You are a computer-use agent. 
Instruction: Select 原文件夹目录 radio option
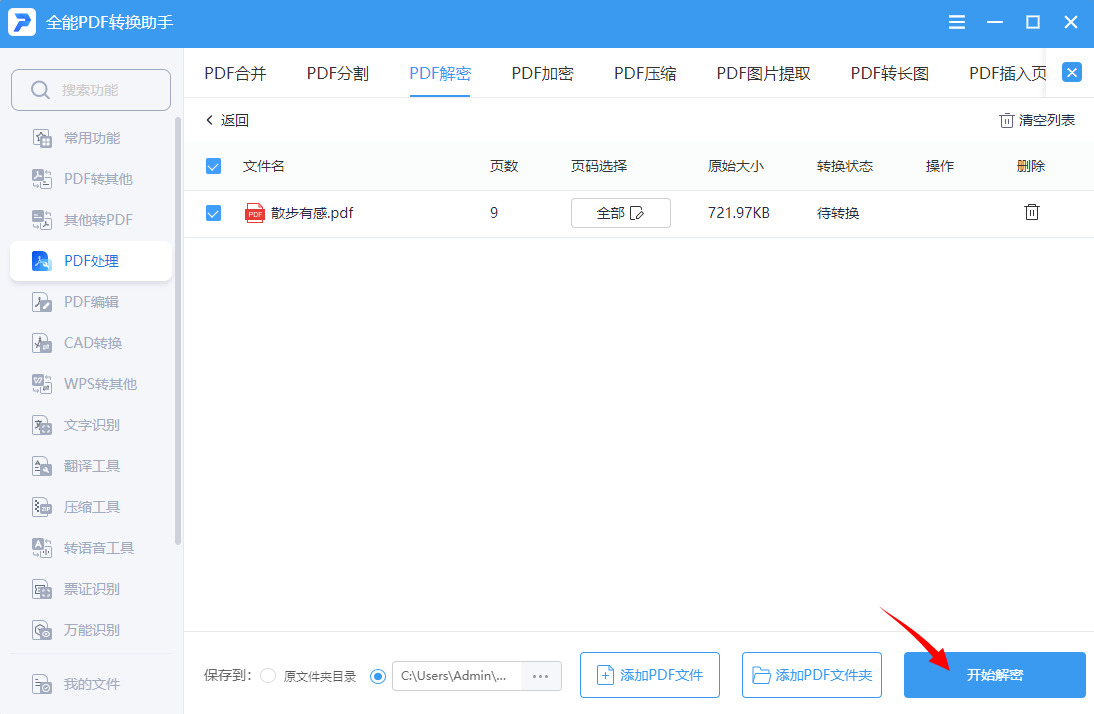[x=268, y=676]
